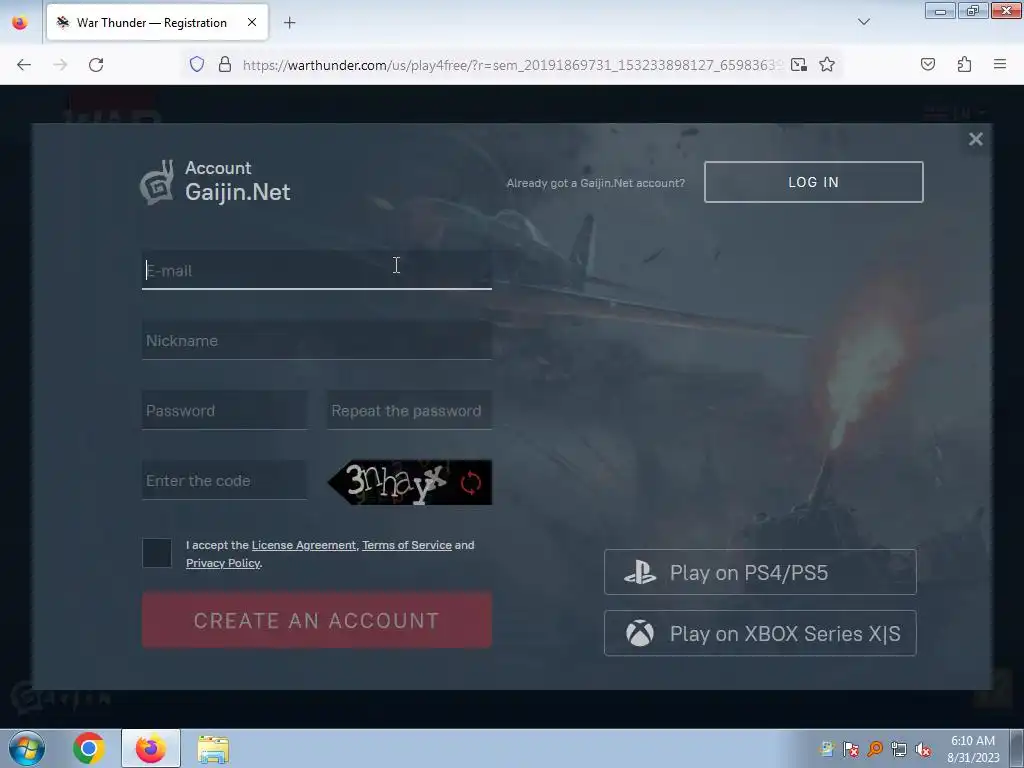Open the Extensions puzzle icon

[x=964, y=64]
